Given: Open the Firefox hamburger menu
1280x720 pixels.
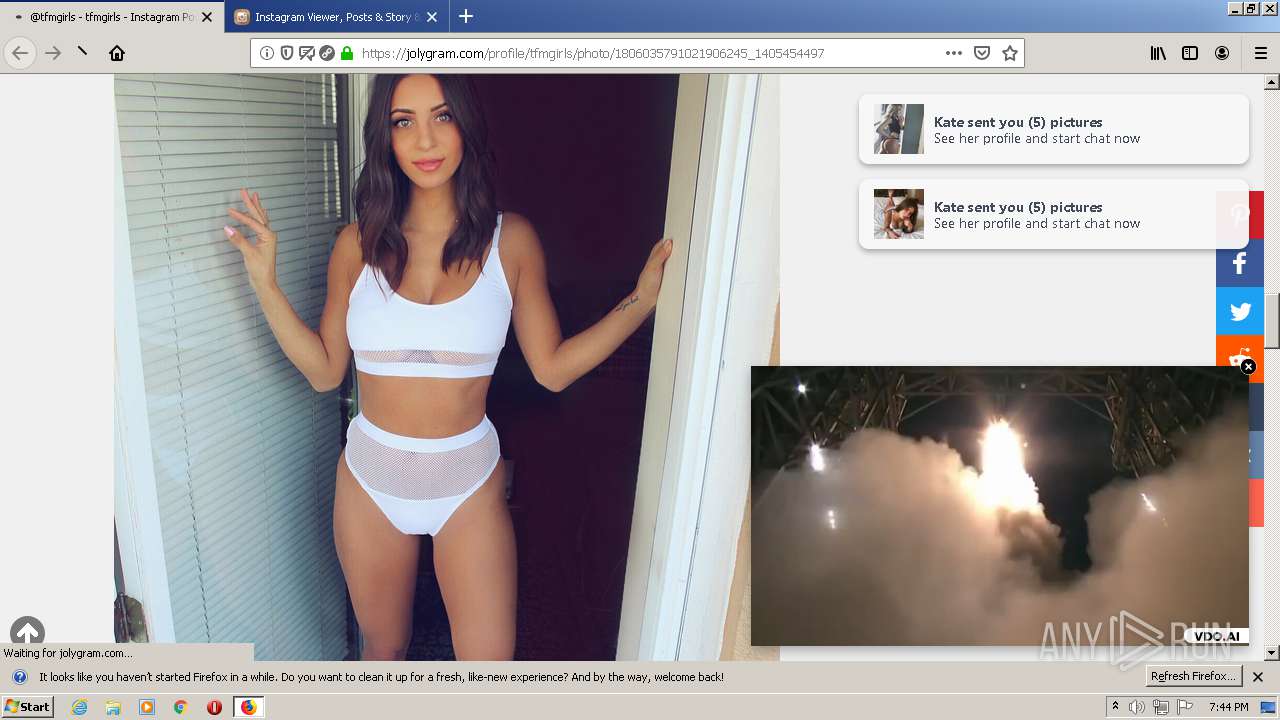Looking at the screenshot, I should pos(1261,53).
